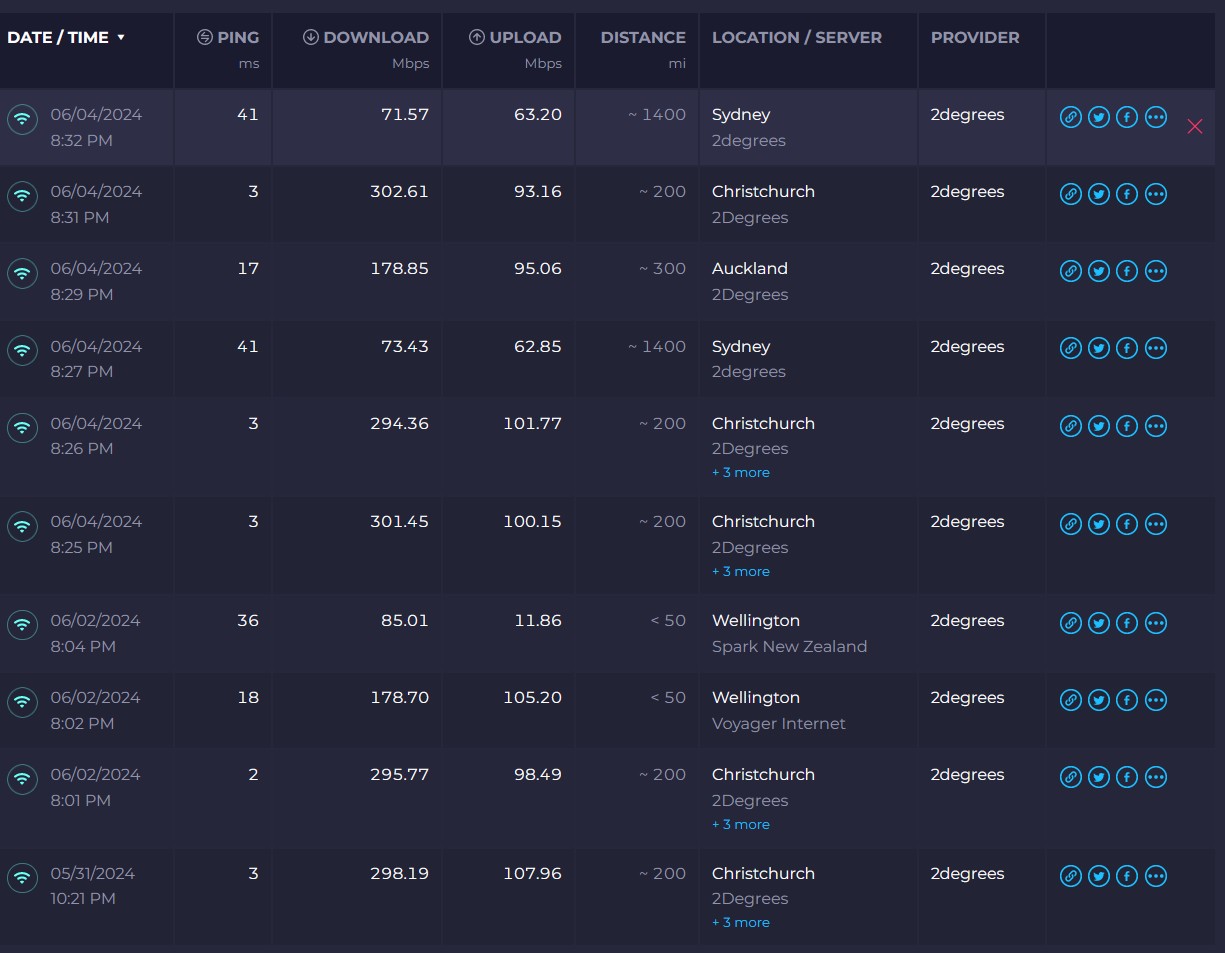Image resolution: width=1225 pixels, height=953 pixels.
Task: Click the Voyager Internet server name
Action: (x=779, y=723)
